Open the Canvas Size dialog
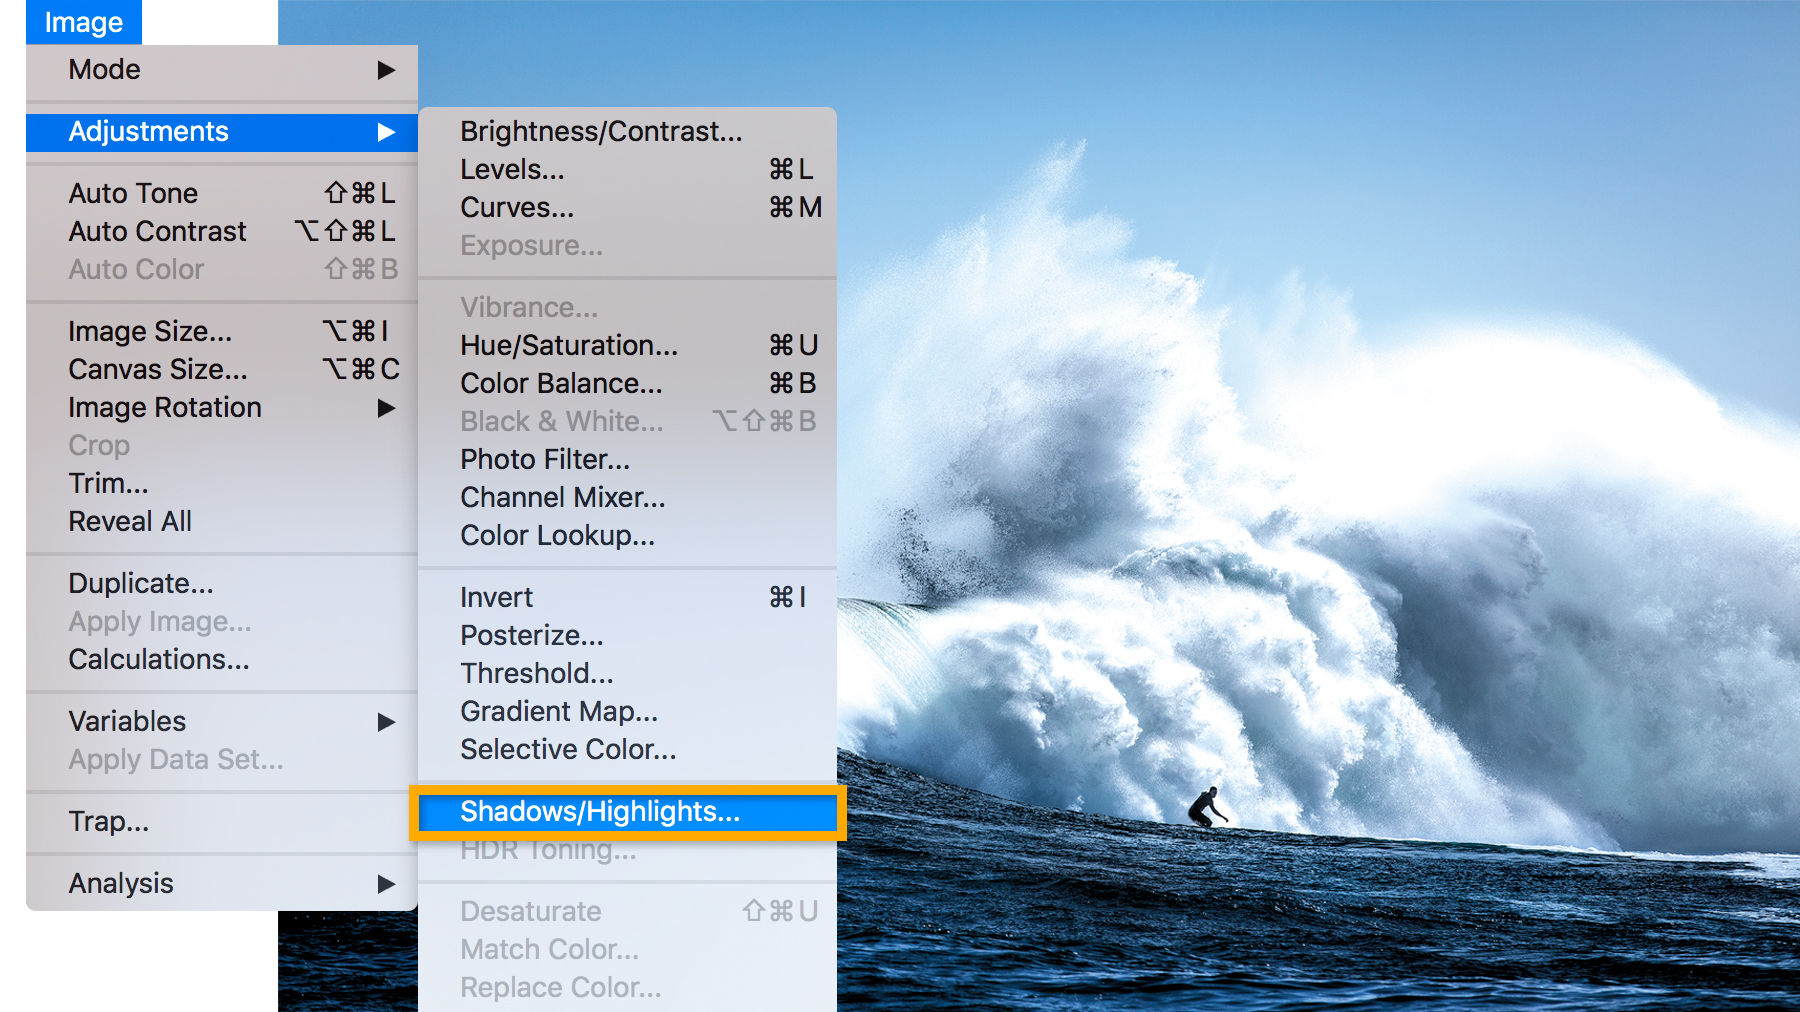The width and height of the screenshot is (1800, 1012). point(157,369)
